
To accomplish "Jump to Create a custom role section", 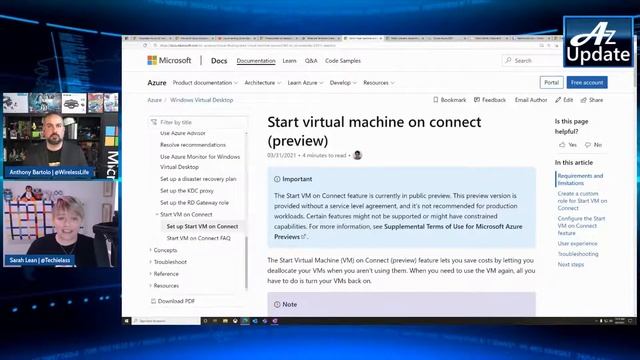I will (582, 201).
